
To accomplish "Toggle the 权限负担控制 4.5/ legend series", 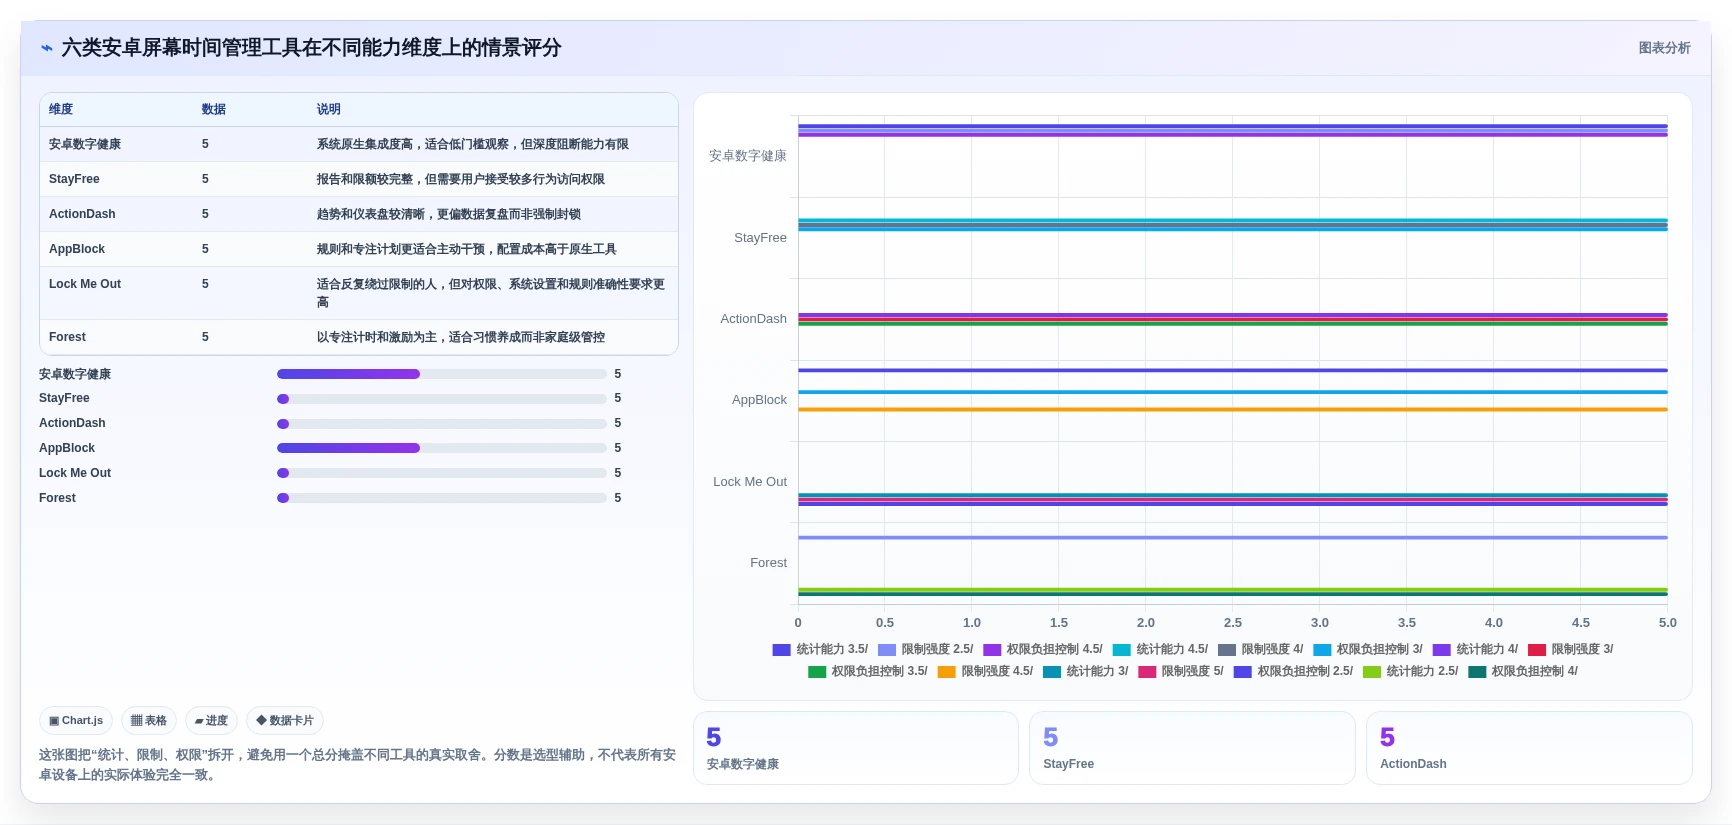I will tap(1042, 649).
